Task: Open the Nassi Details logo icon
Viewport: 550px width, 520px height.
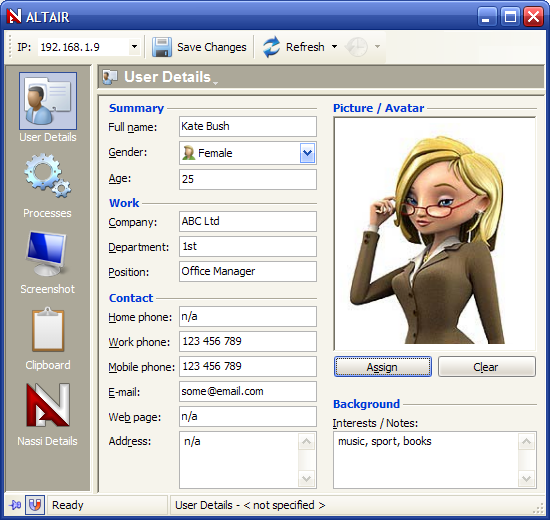Action: point(48,405)
